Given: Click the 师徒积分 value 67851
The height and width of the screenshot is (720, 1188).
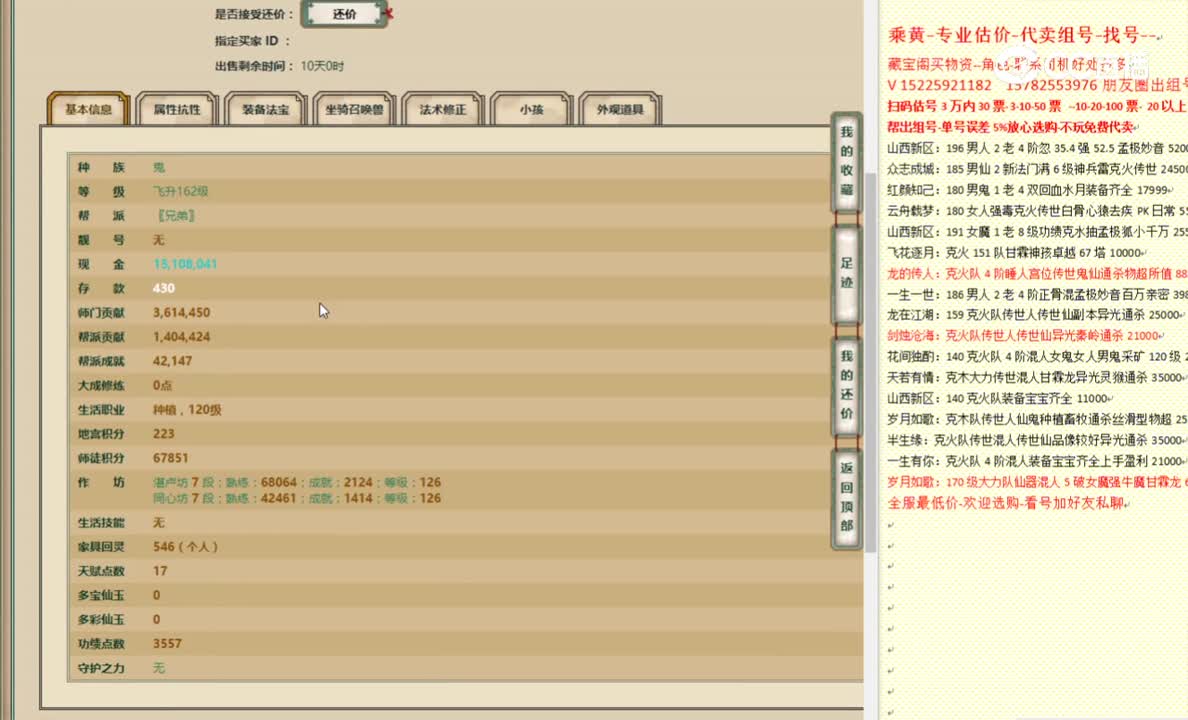Looking at the screenshot, I should click(x=170, y=458).
